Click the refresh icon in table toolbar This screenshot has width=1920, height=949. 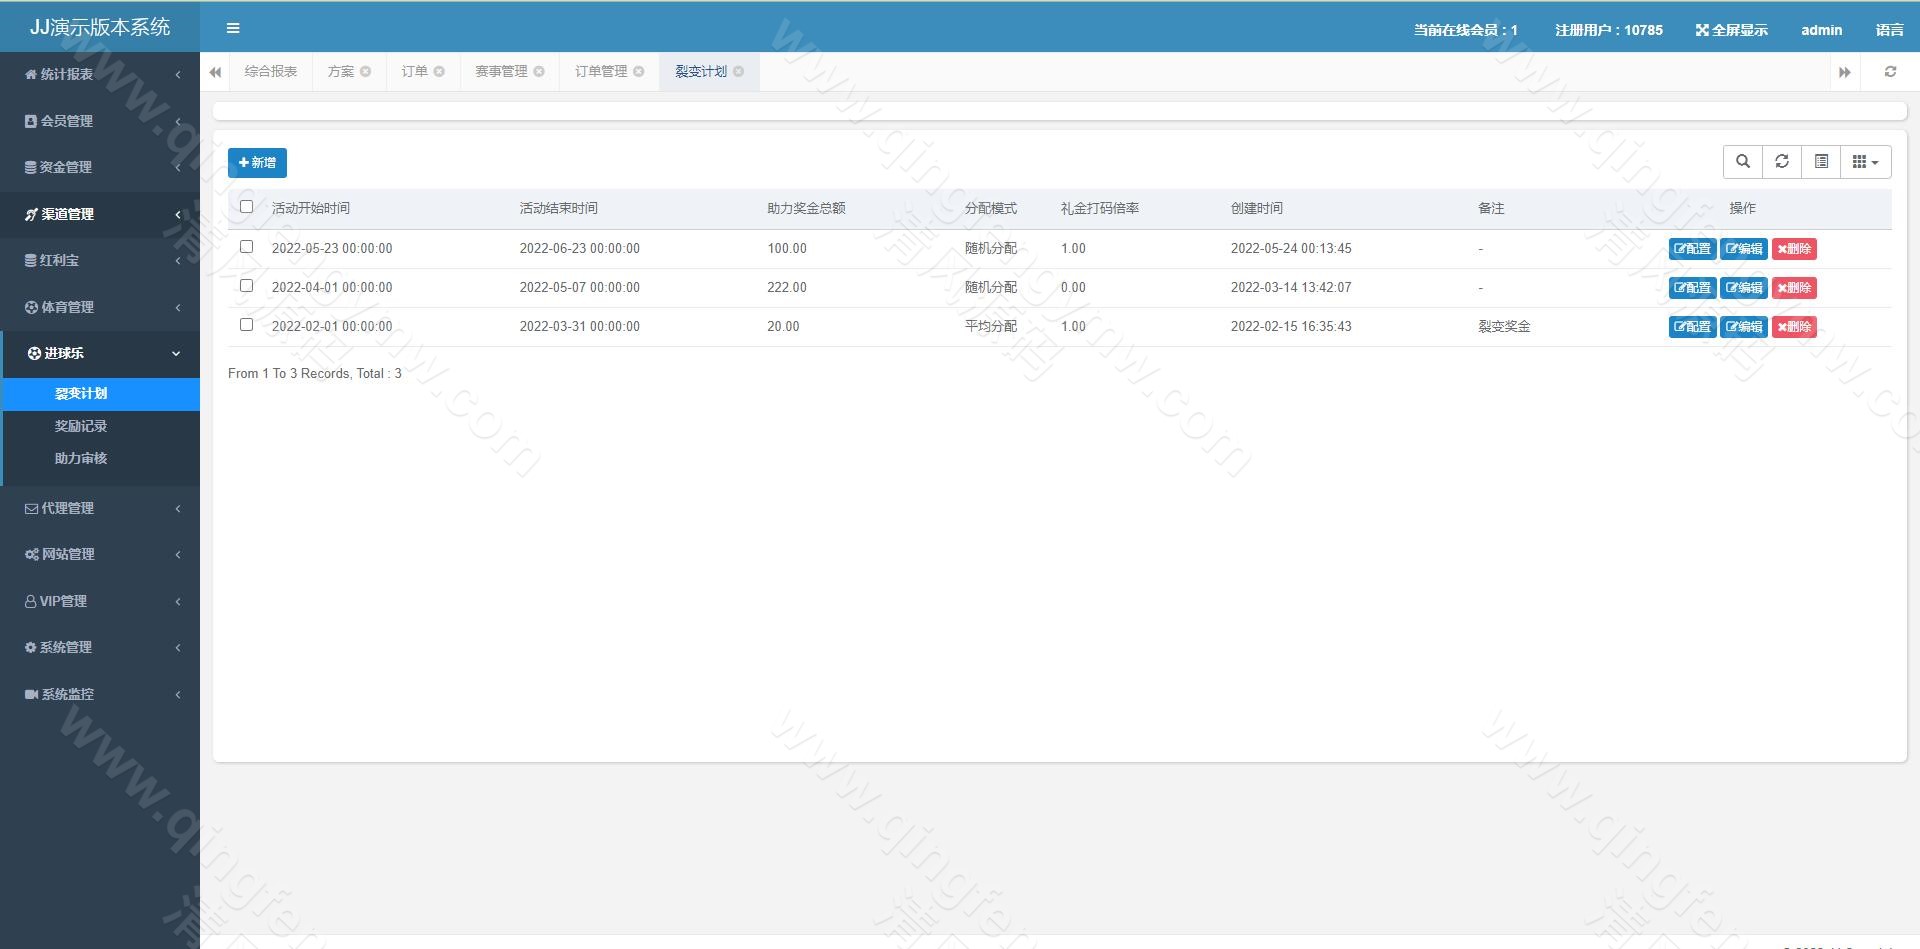coord(1782,161)
